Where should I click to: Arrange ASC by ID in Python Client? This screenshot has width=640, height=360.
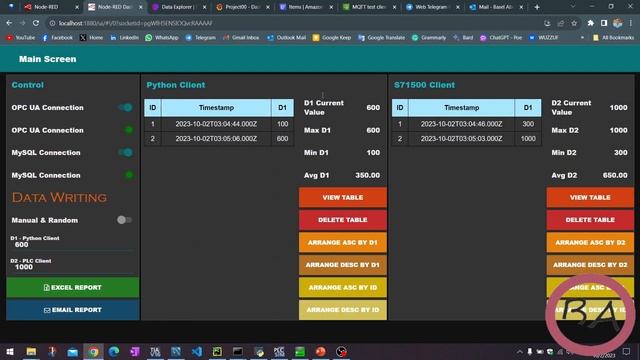pos(342,287)
